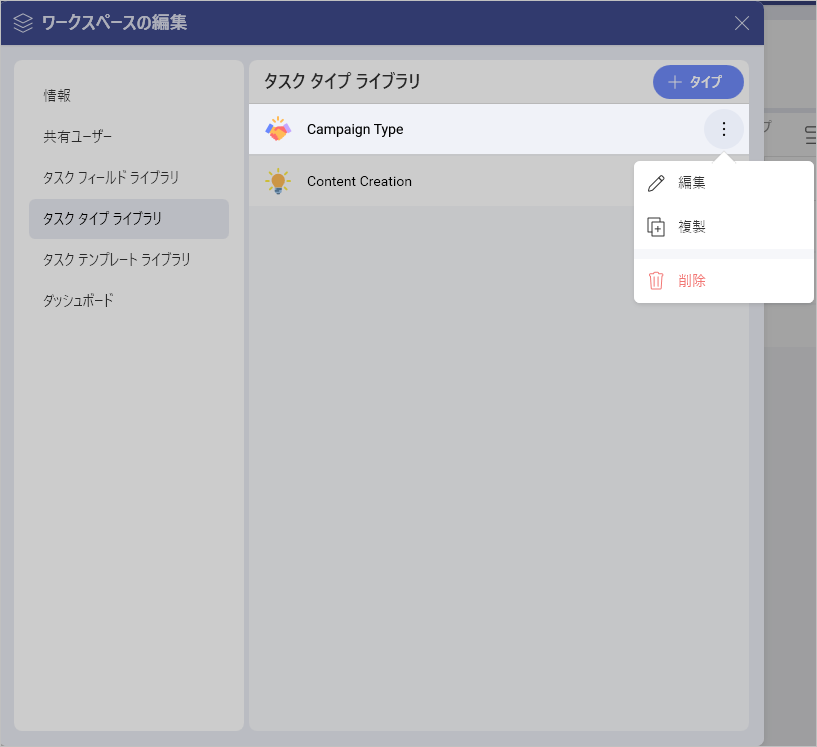Click the Campaign Type handshake icon
This screenshot has width=817, height=747.
point(278,129)
